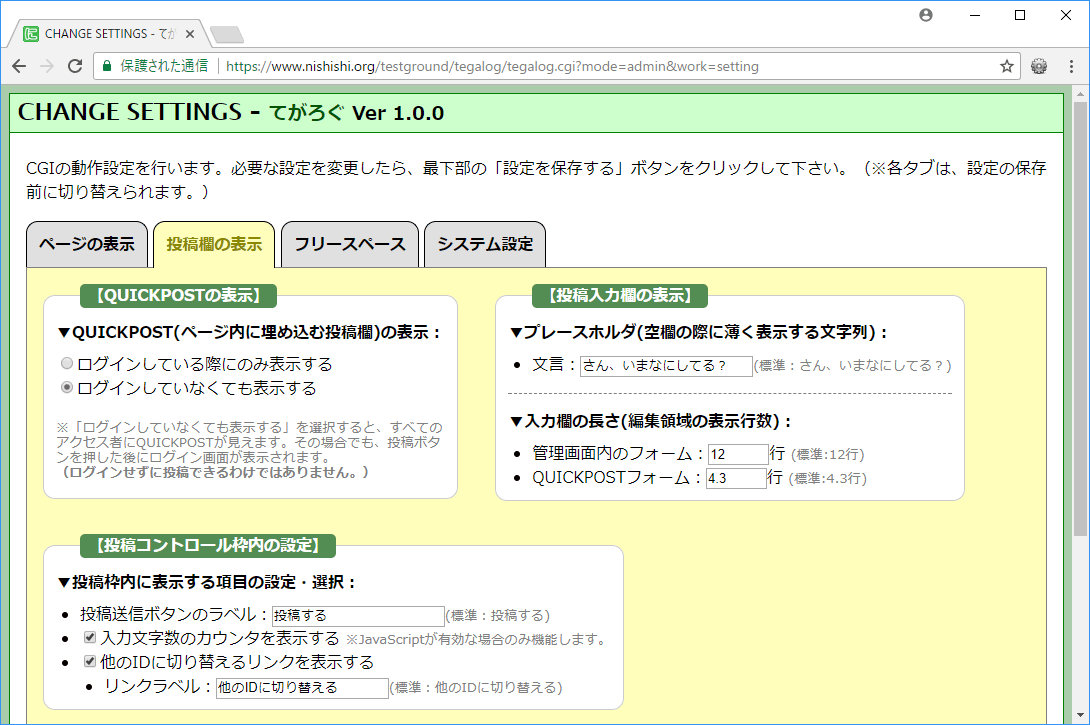
Task: Go back with the browser back arrow
Action: tap(19, 66)
